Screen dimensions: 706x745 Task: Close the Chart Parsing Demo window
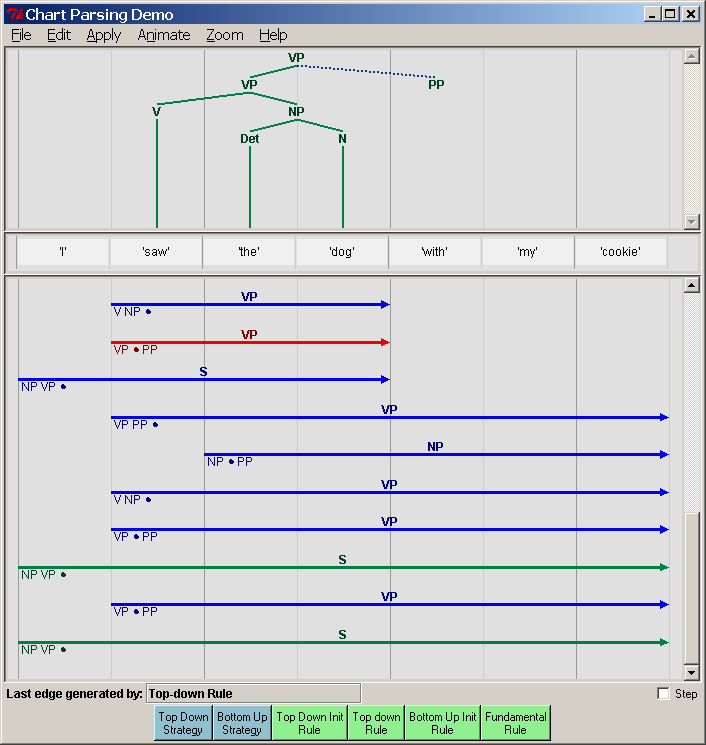(691, 14)
